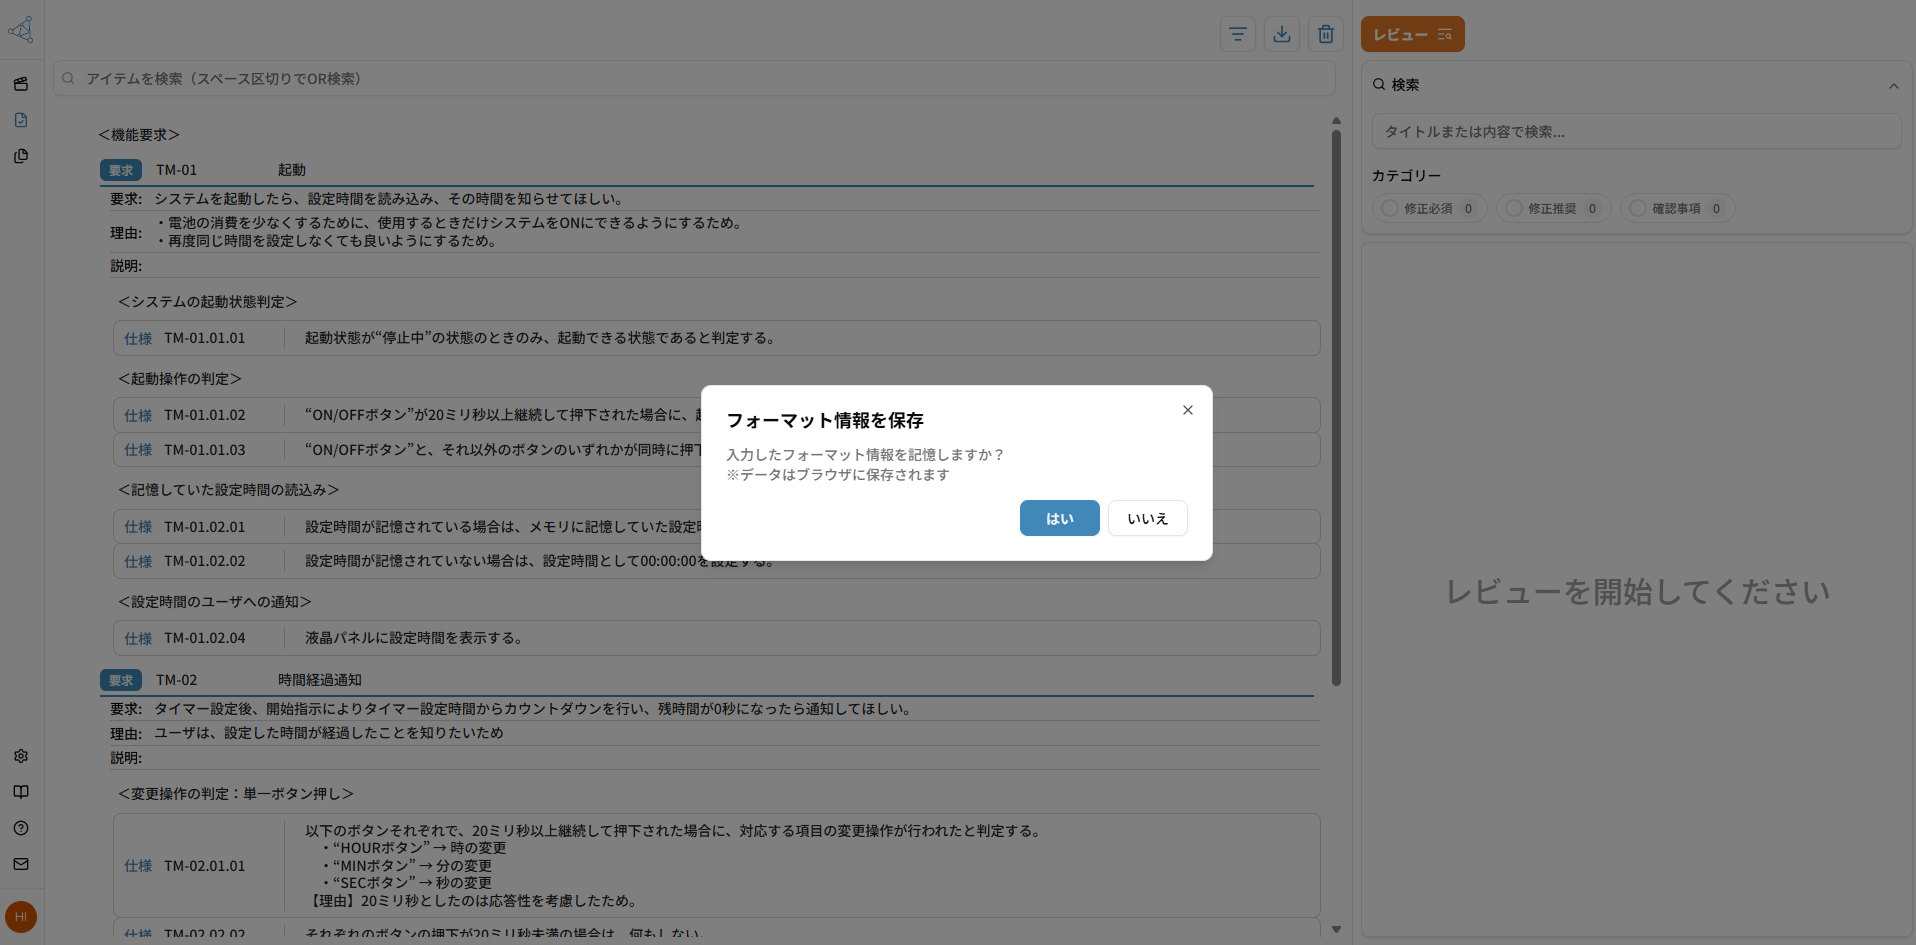The width and height of the screenshot is (1916, 945).
Task: Collapse the 検索 panel with its chevron
Action: (1893, 86)
